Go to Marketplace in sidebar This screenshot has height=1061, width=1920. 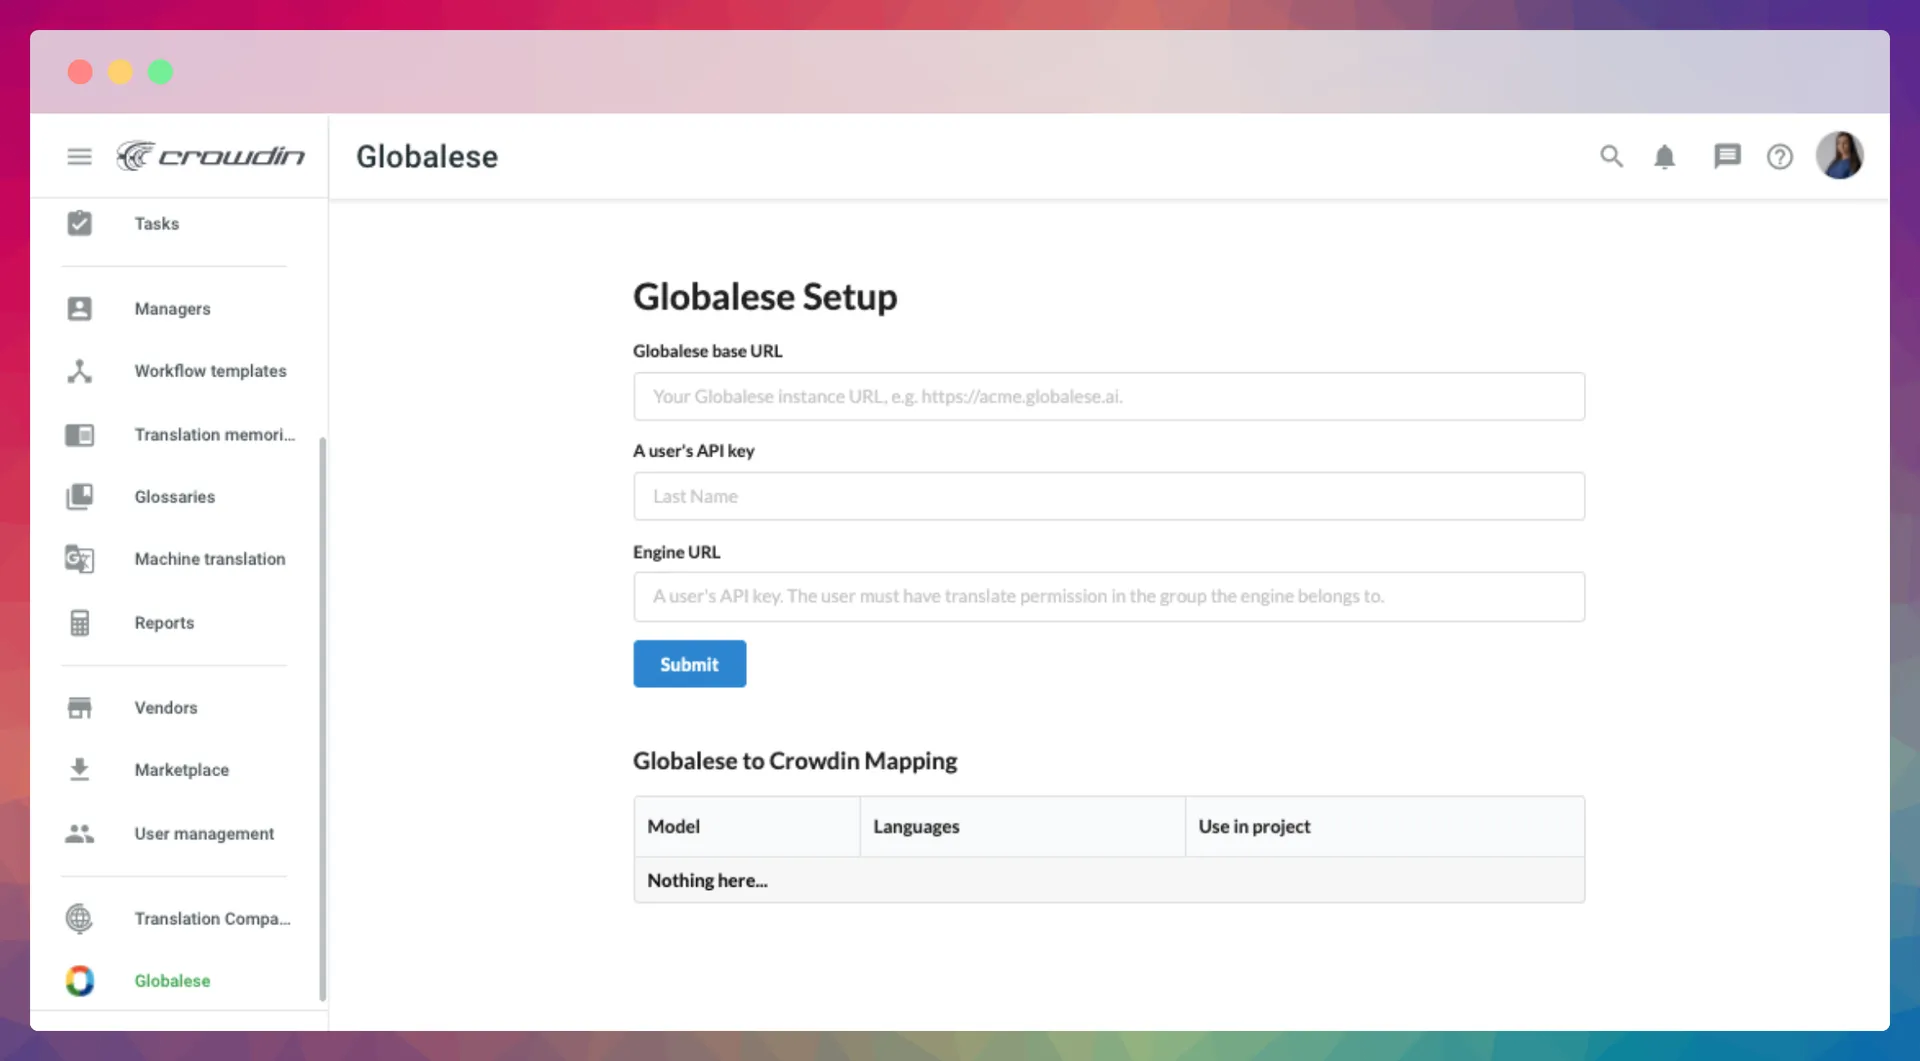pyautogui.click(x=182, y=770)
